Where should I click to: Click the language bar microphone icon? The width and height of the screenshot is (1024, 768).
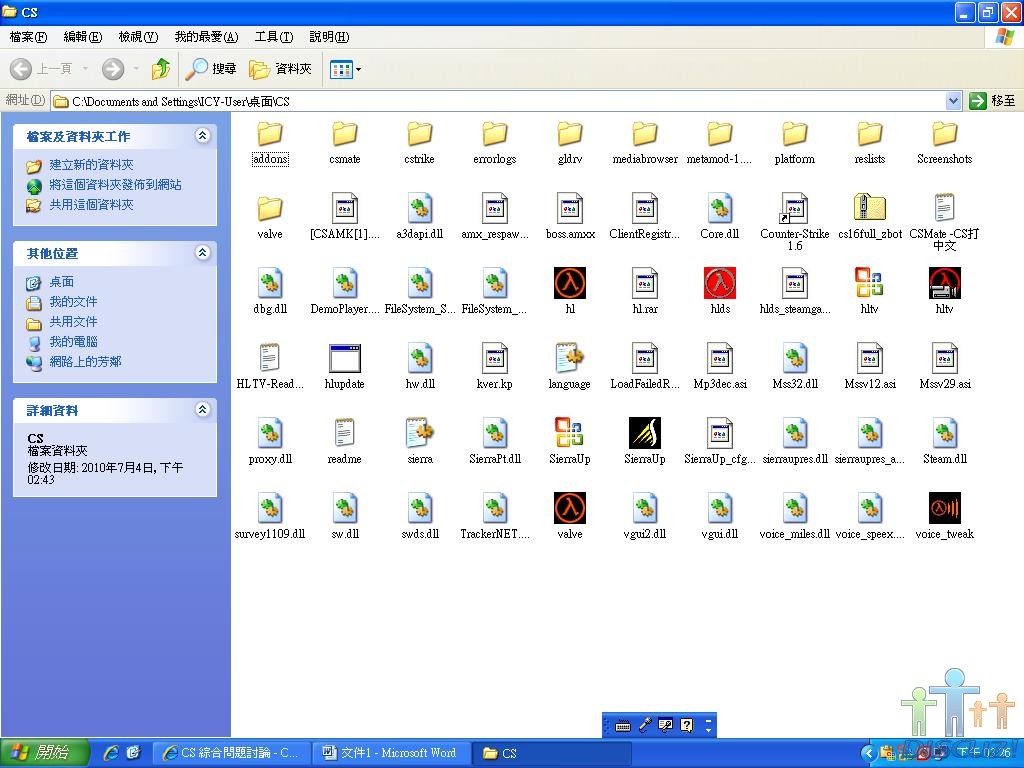tap(645, 725)
